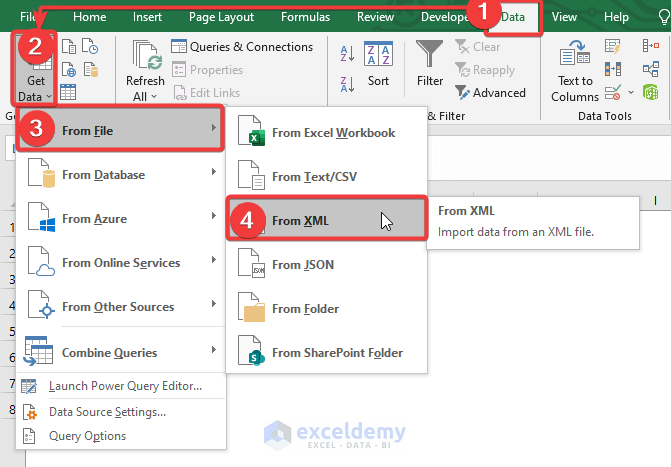Viewport: 671px width, 467px height.
Task: Click the Tell Me lightbulb icon
Action: [x=664, y=17]
